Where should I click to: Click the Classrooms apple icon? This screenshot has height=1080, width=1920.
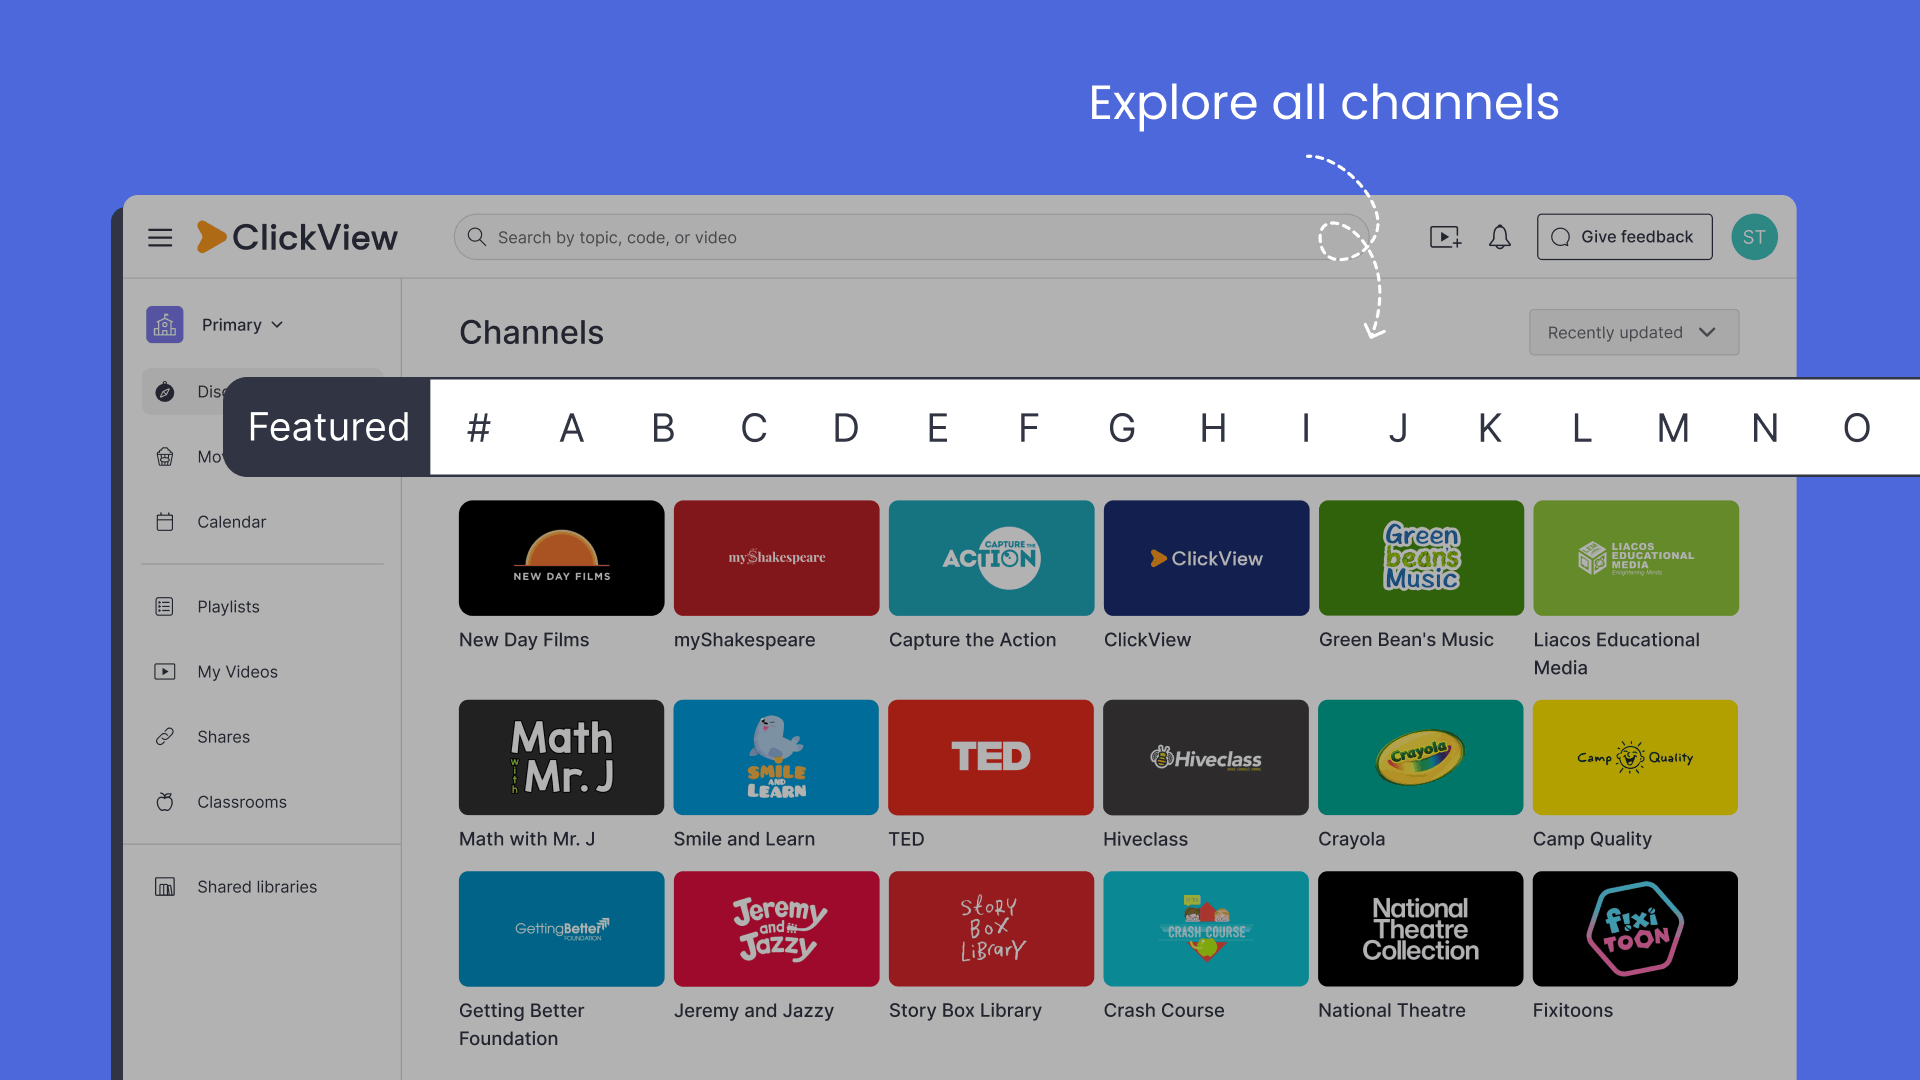click(165, 802)
